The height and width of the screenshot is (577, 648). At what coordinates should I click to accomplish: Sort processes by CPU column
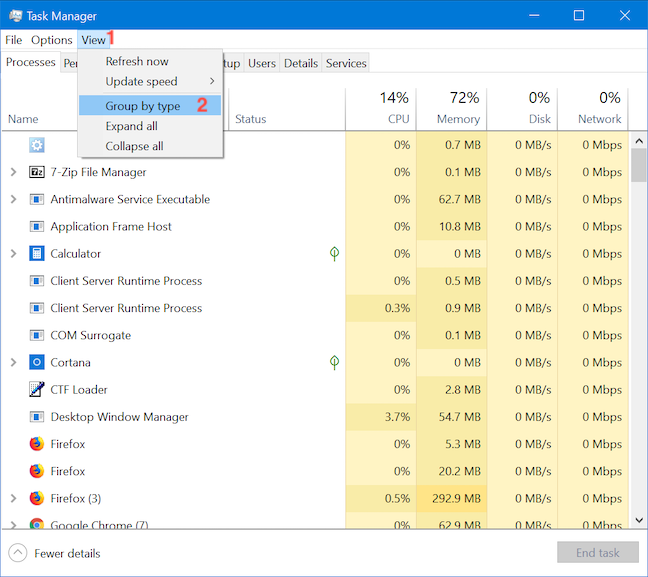[381, 109]
